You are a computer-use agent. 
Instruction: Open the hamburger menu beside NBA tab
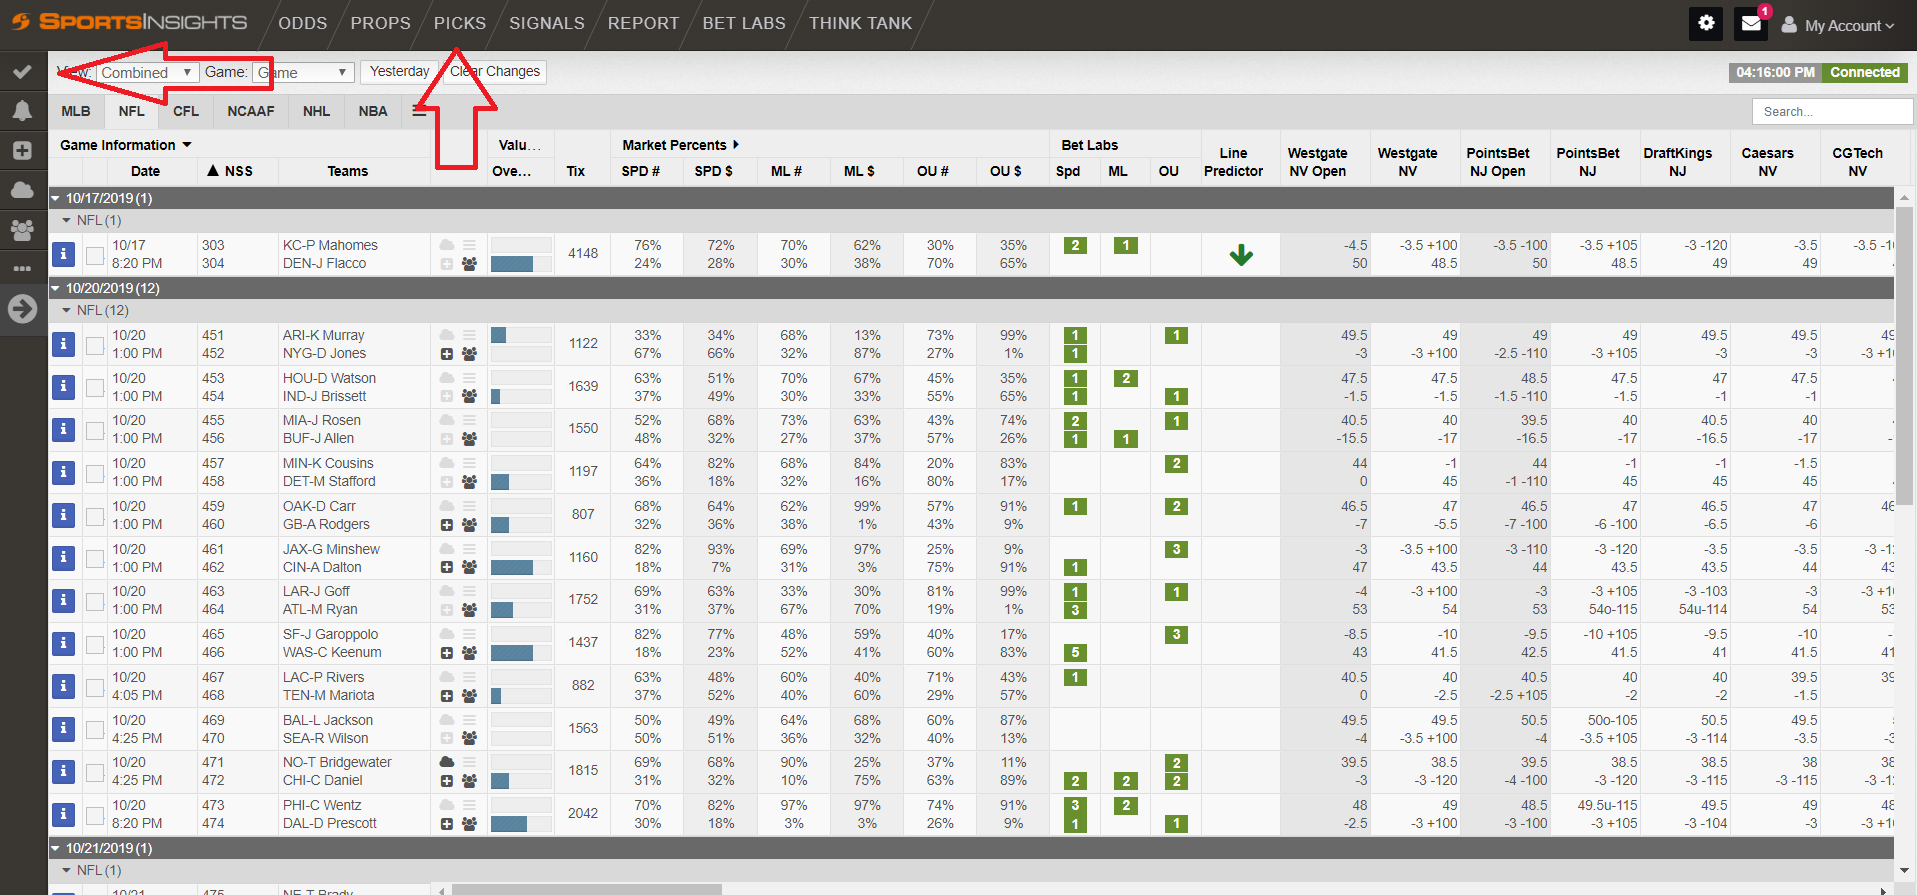pyautogui.click(x=419, y=111)
